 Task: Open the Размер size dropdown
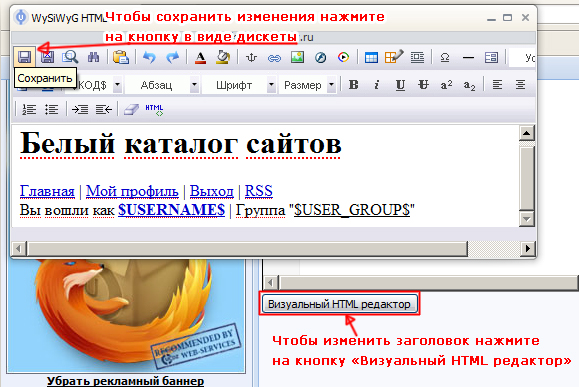tap(332, 85)
